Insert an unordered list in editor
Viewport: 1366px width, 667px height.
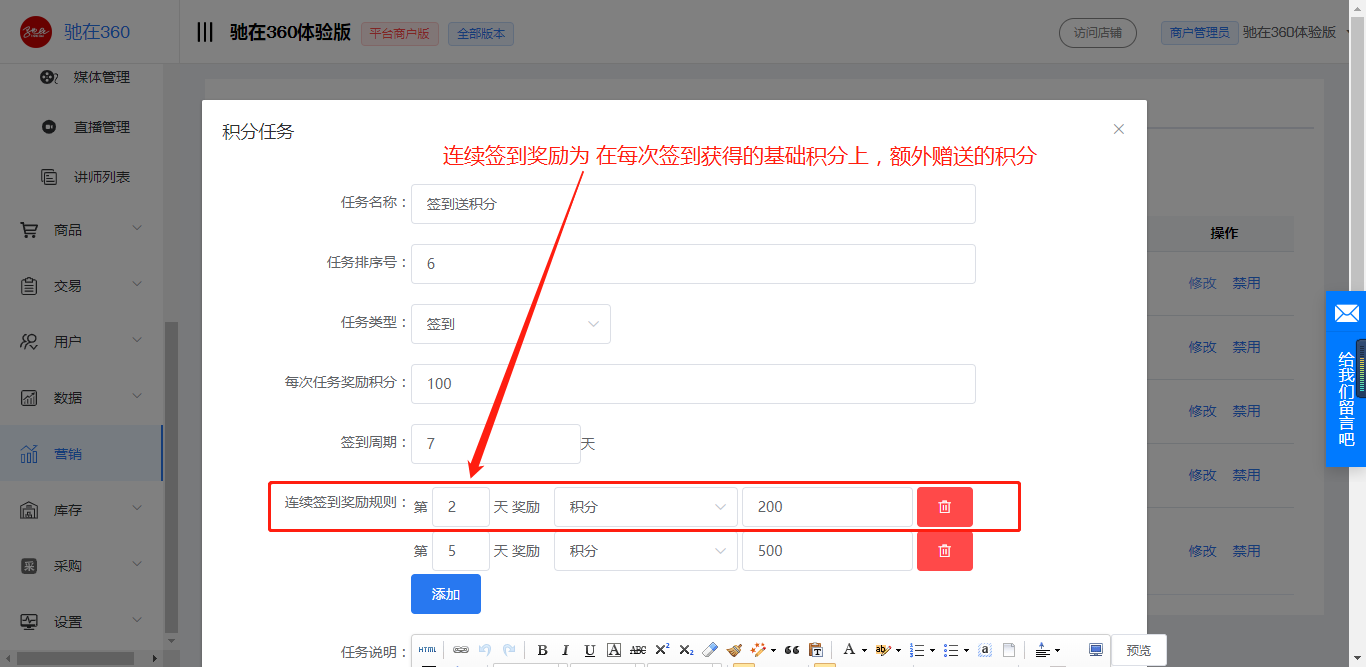pyautogui.click(x=951, y=650)
